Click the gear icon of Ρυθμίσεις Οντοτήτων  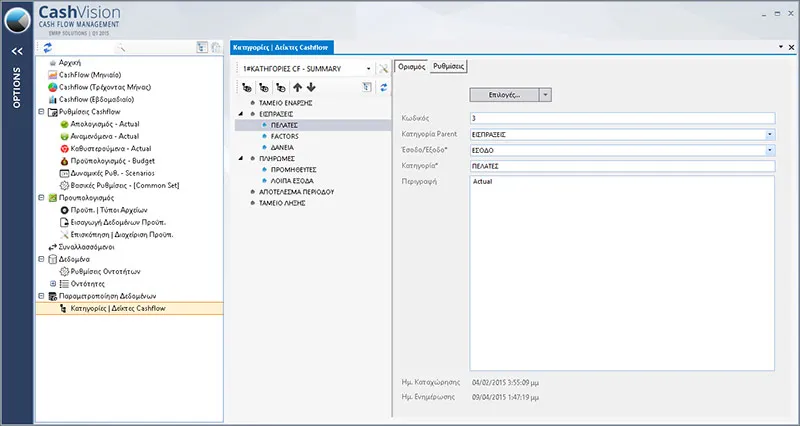click(x=64, y=271)
